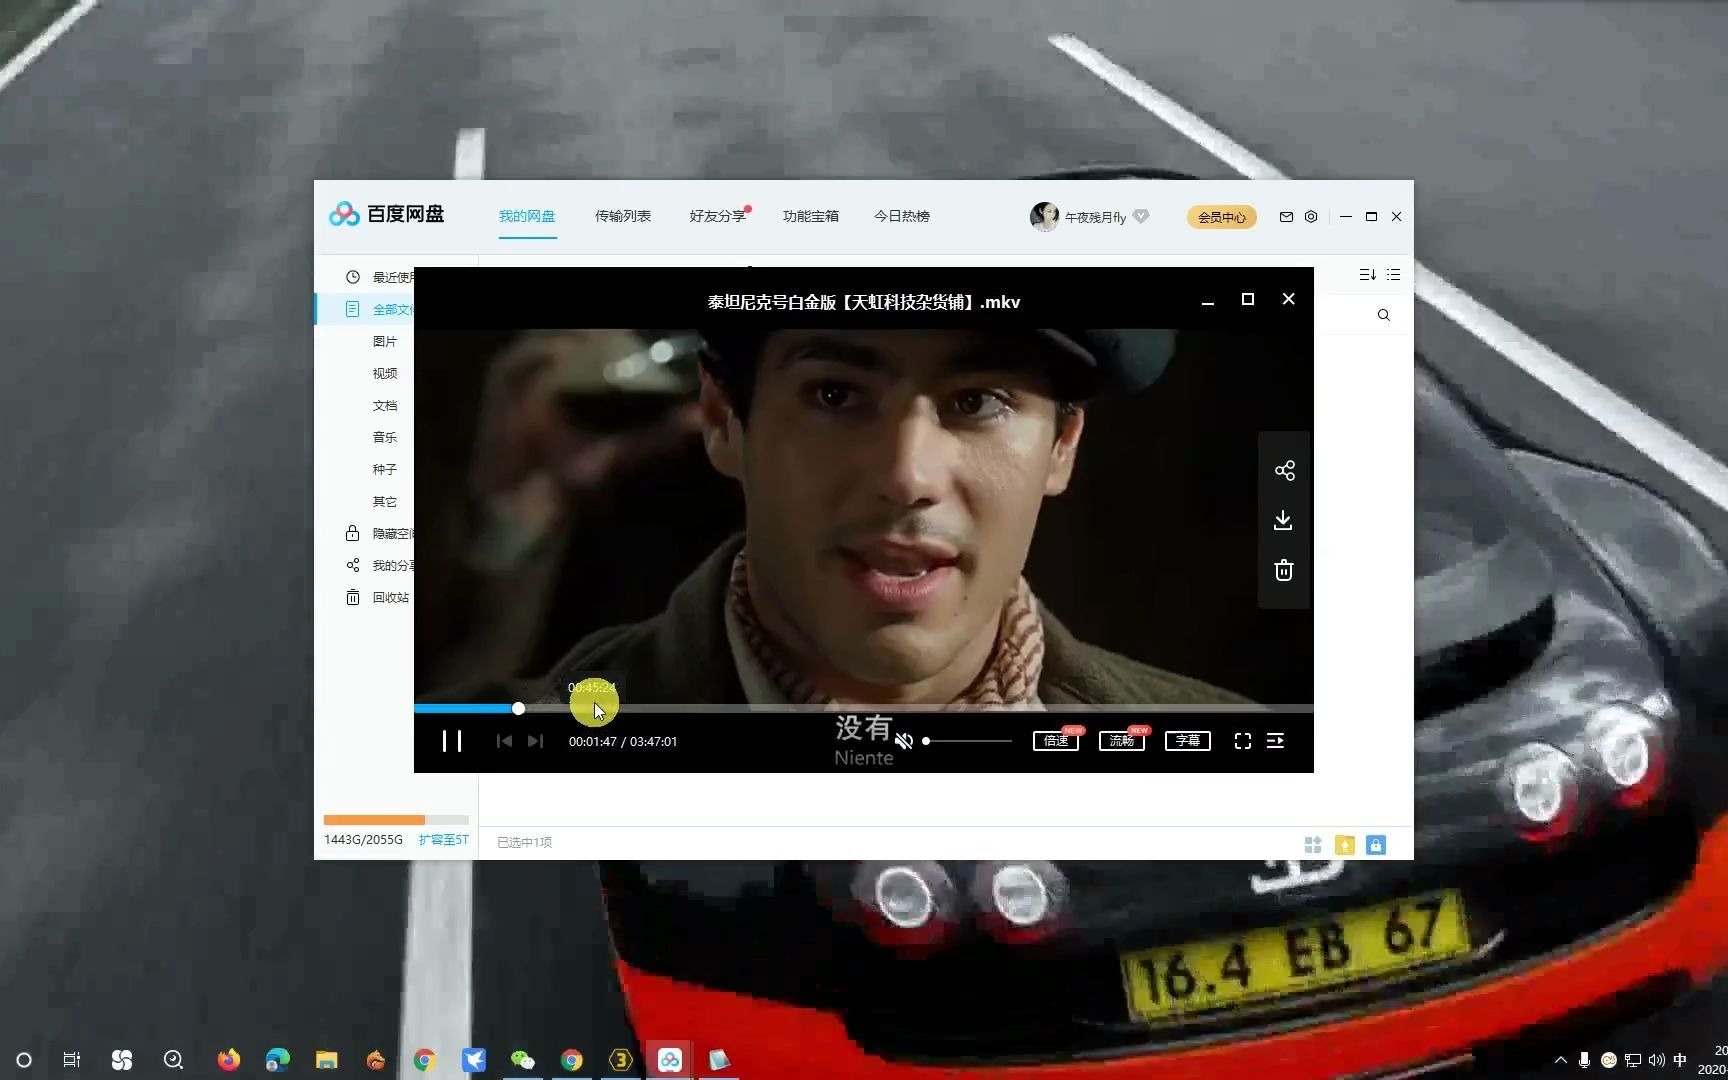
Task: Show hidden system tray icons
Action: pyautogui.click(x=1560, y=1060)
